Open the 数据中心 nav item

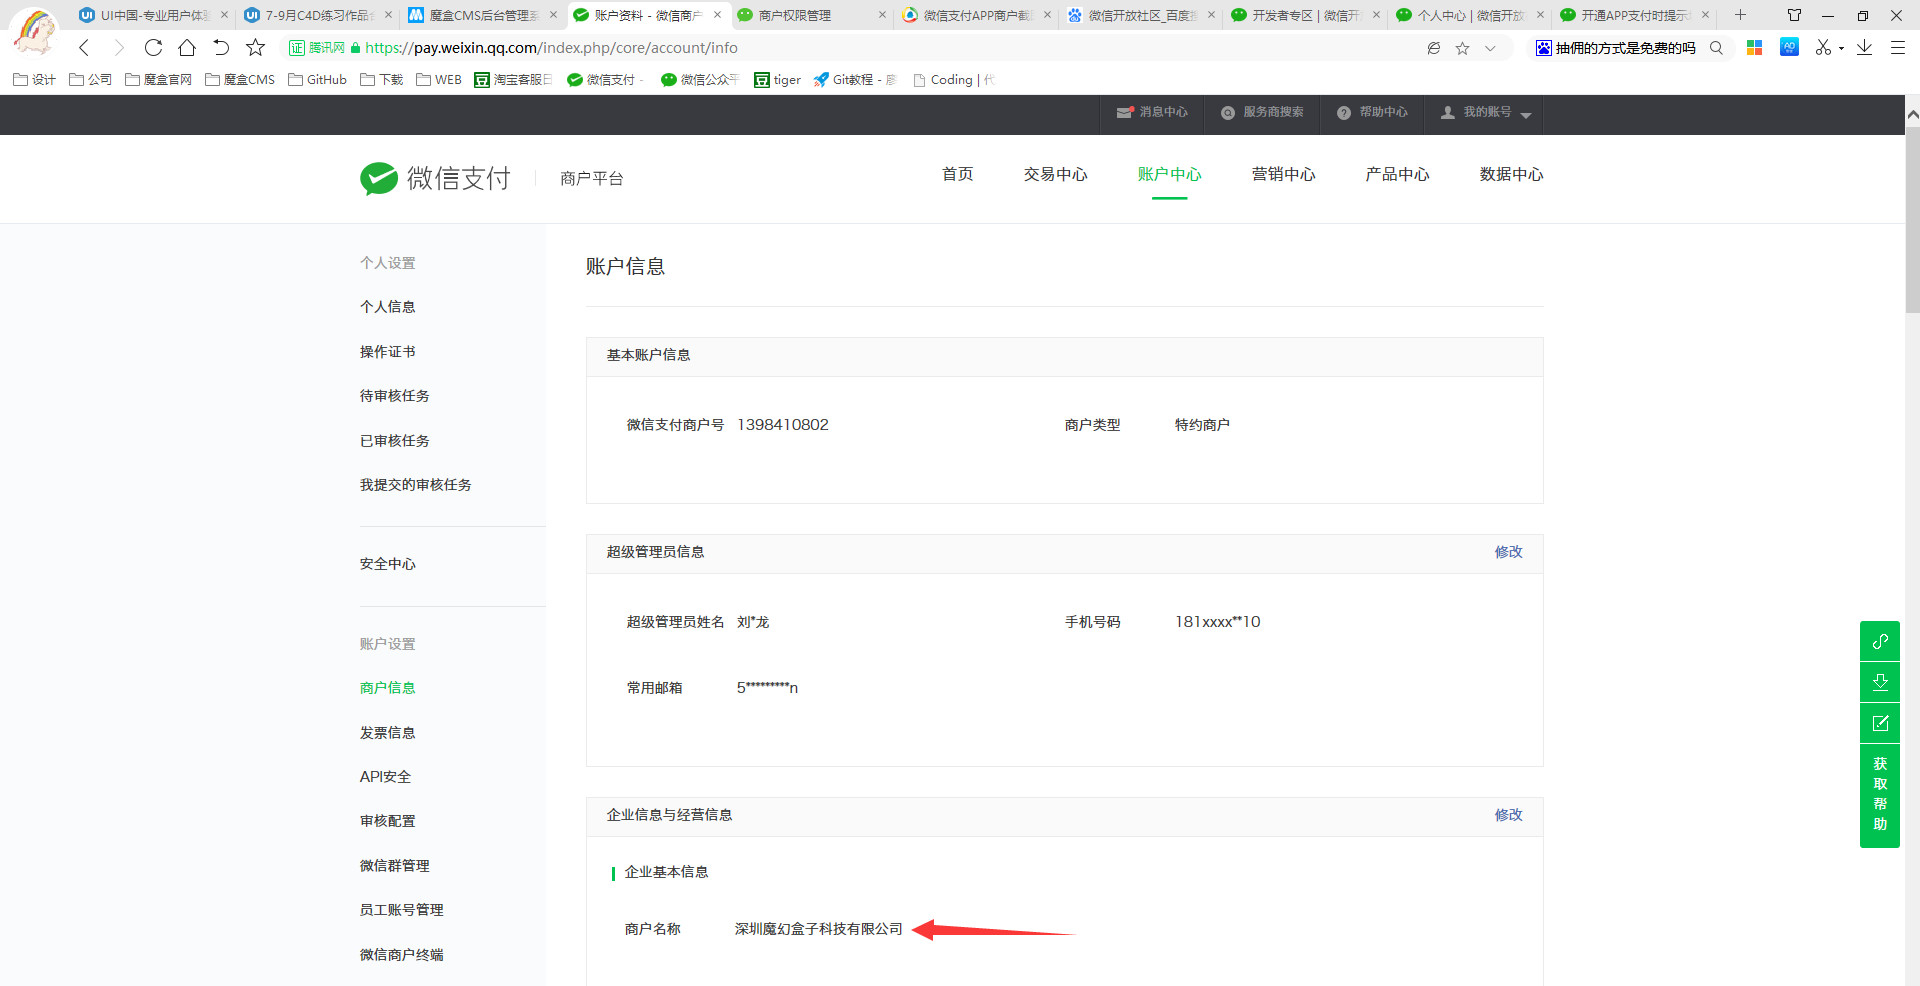(1512, 175)
